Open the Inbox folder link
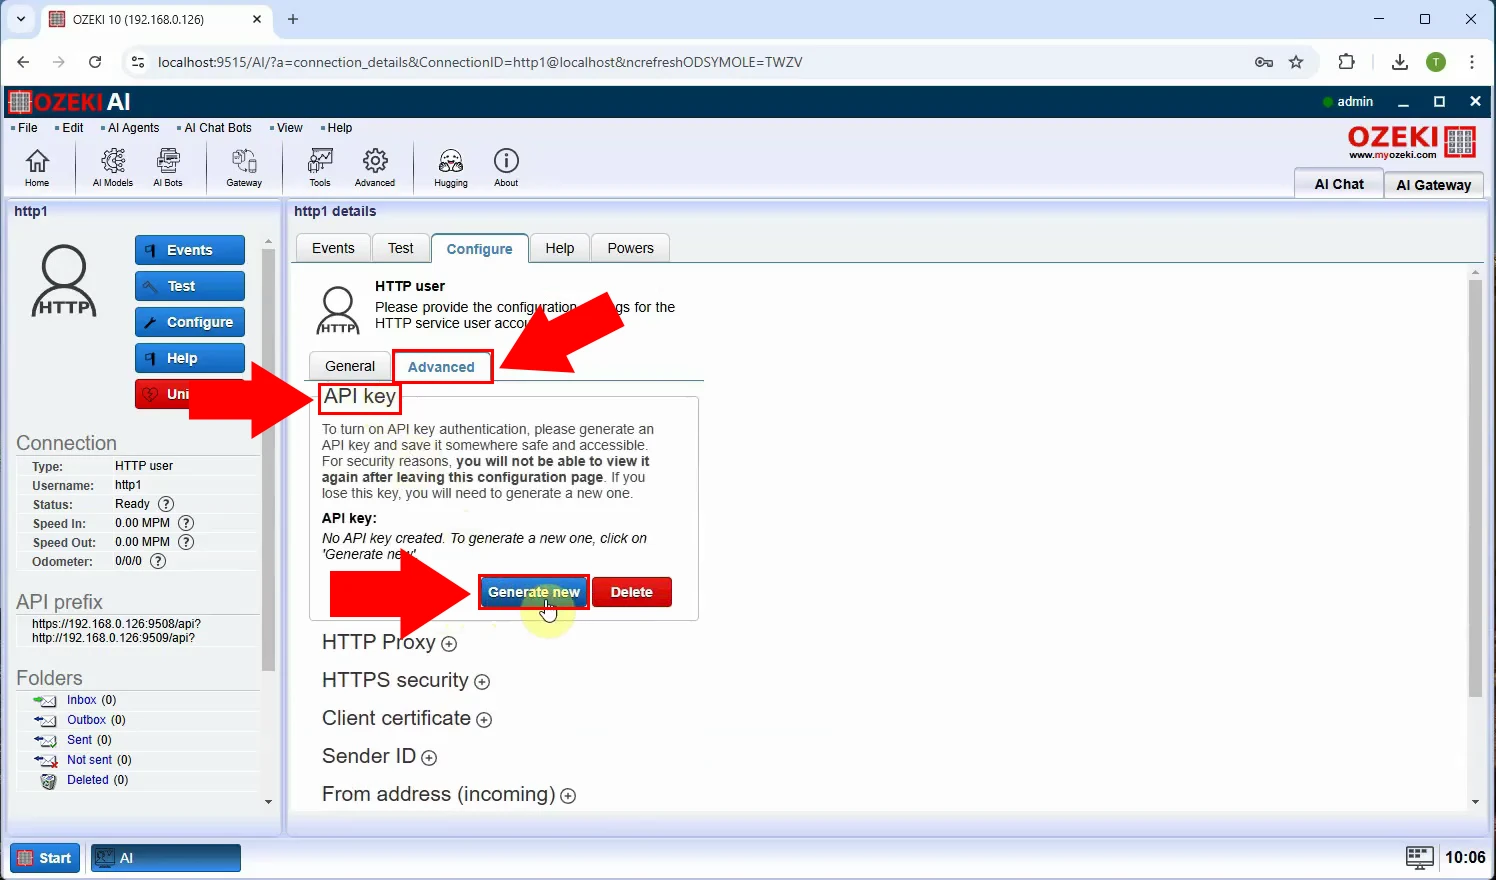 pos(81,700)
